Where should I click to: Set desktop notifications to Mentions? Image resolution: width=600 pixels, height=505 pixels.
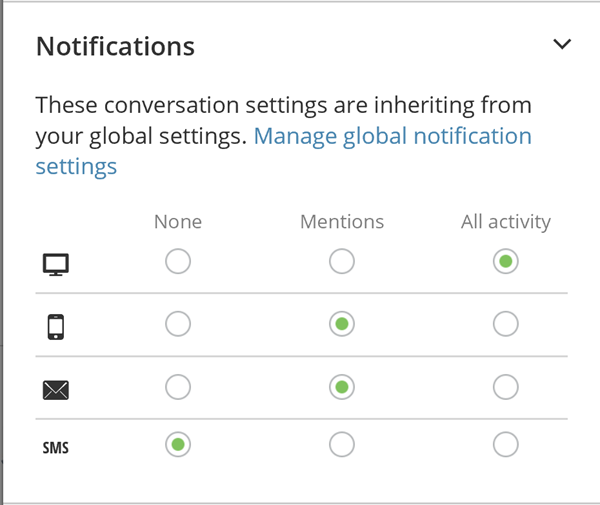tap(342, 263)
